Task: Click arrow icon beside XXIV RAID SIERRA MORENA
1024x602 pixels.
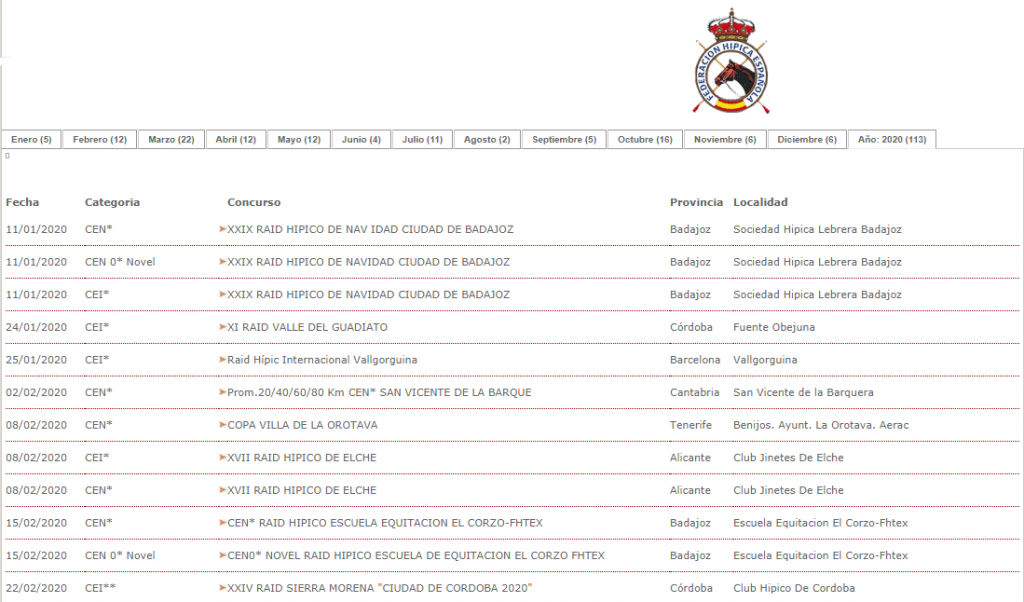Action: coord(223,588)
